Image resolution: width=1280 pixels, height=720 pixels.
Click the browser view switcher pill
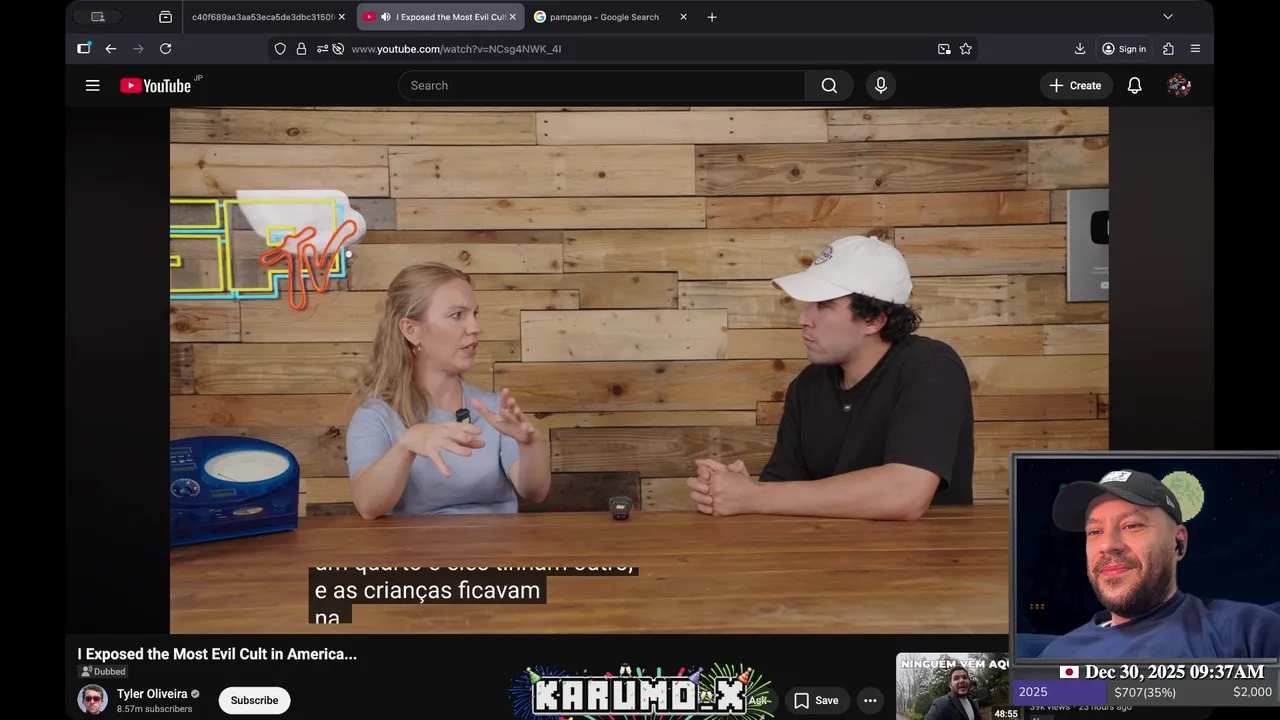click(98, 17)
